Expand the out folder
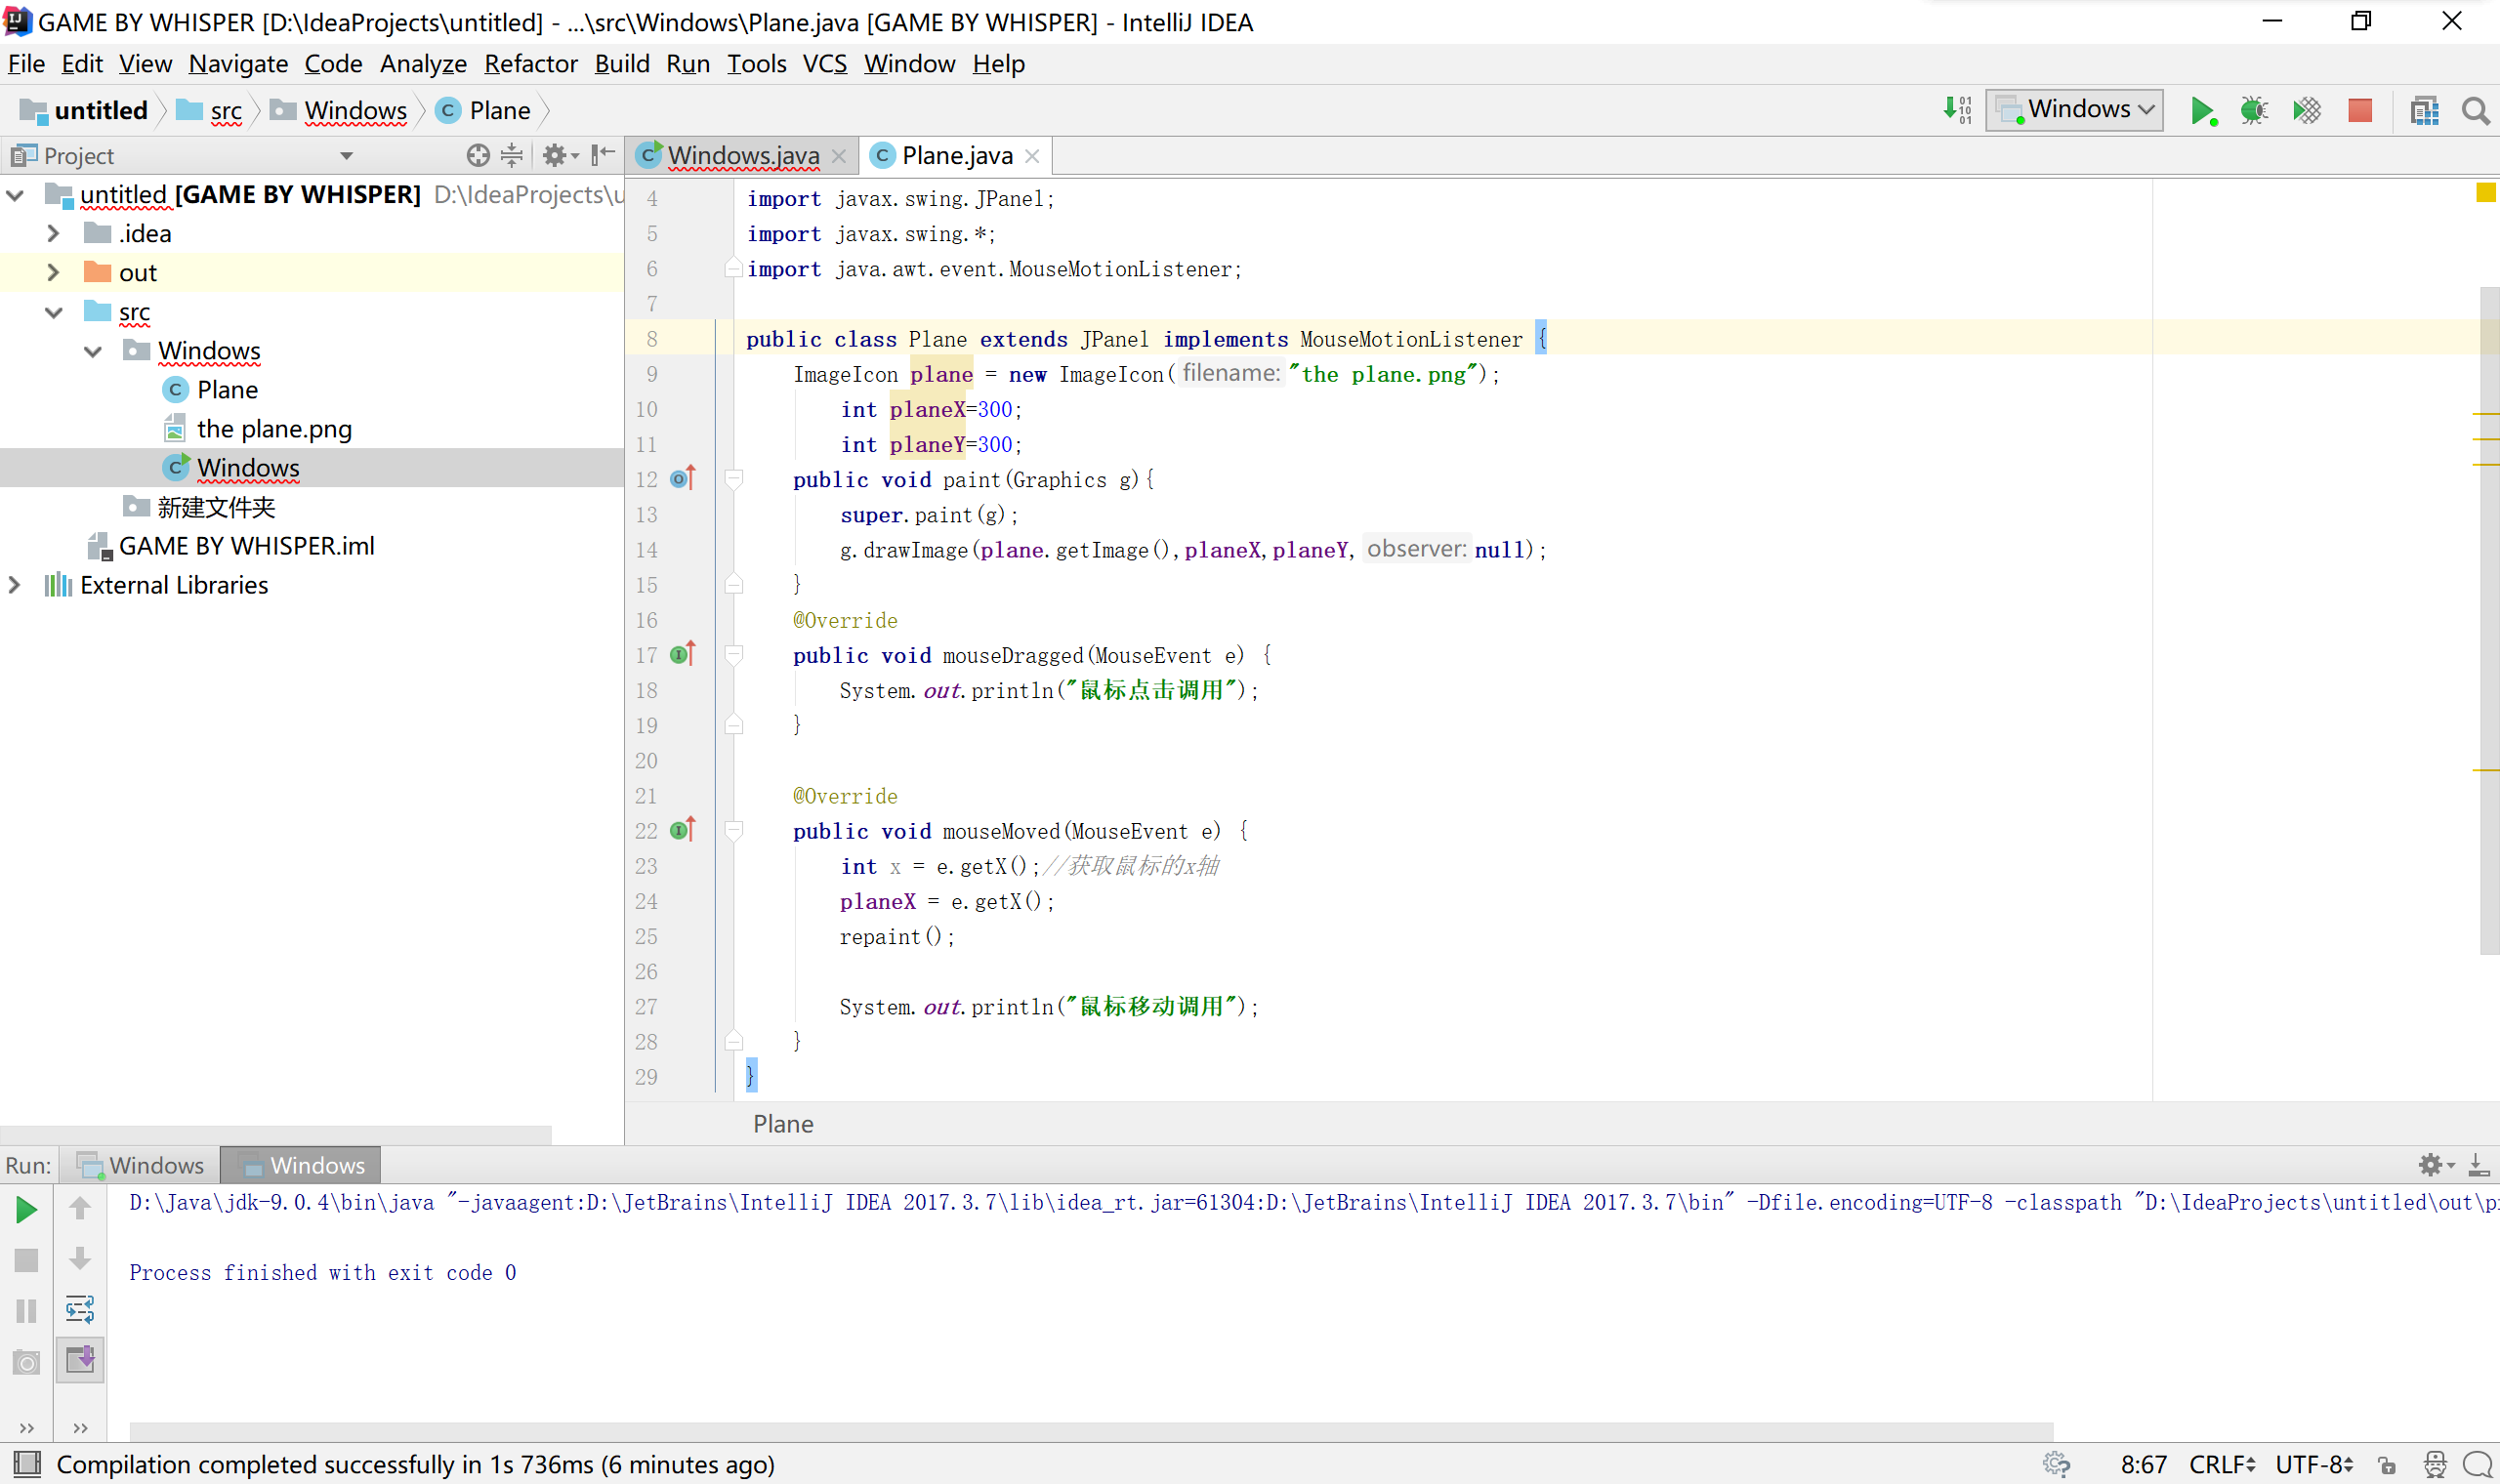This screenshot has width=2500, height=1484. coord(54,272)
